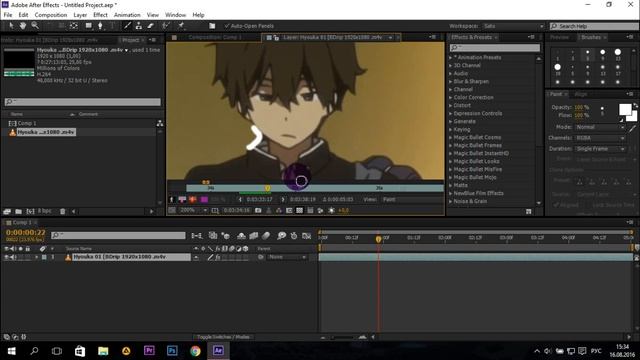Toggle video visibility of Hyouka layer
640x360 pixels.
pyautogui.click(x=6, y=257)
